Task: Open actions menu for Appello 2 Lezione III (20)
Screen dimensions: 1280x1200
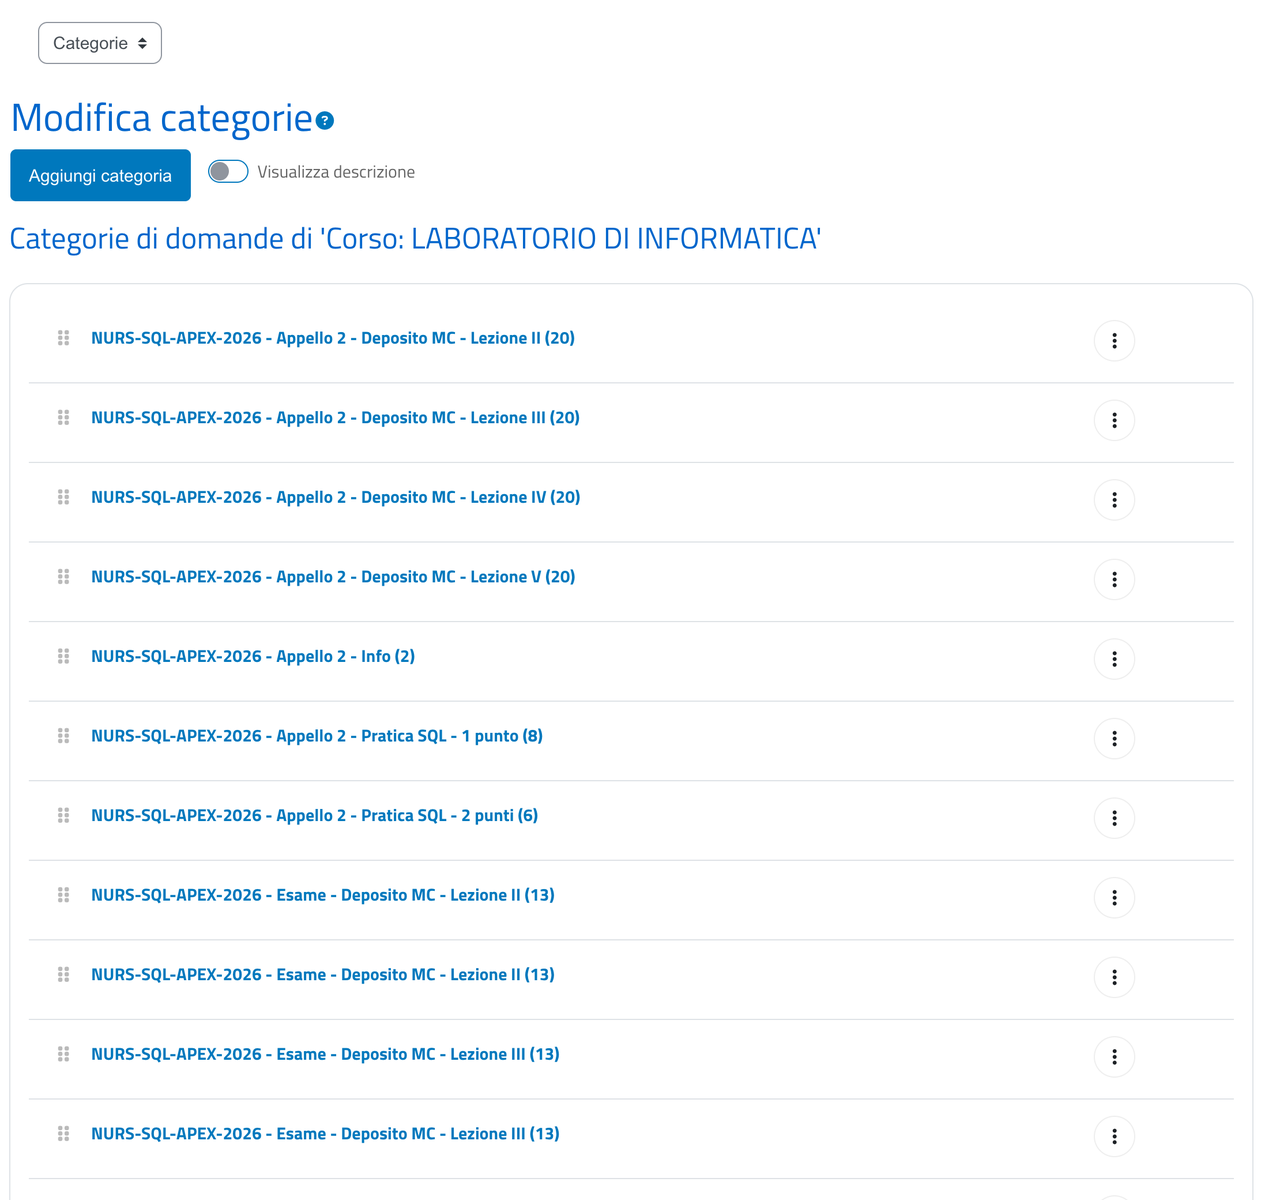Action: point(1114,420)
